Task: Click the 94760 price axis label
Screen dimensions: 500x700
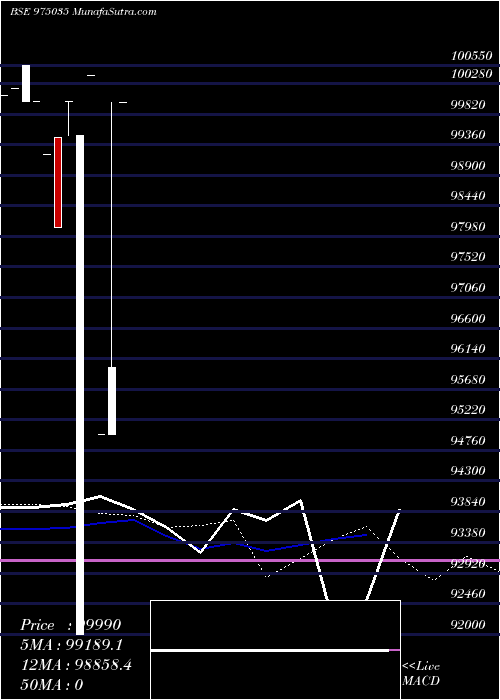Action: (468, 441)
